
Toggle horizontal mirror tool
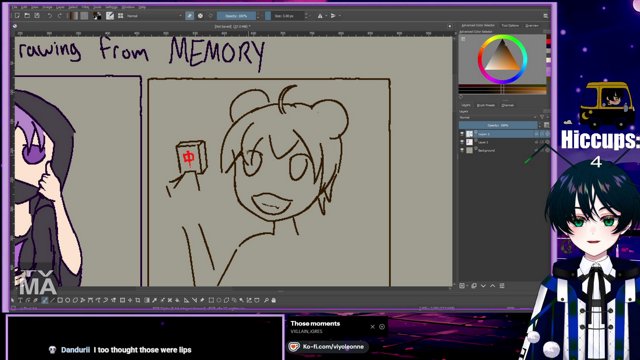point(320,16)
